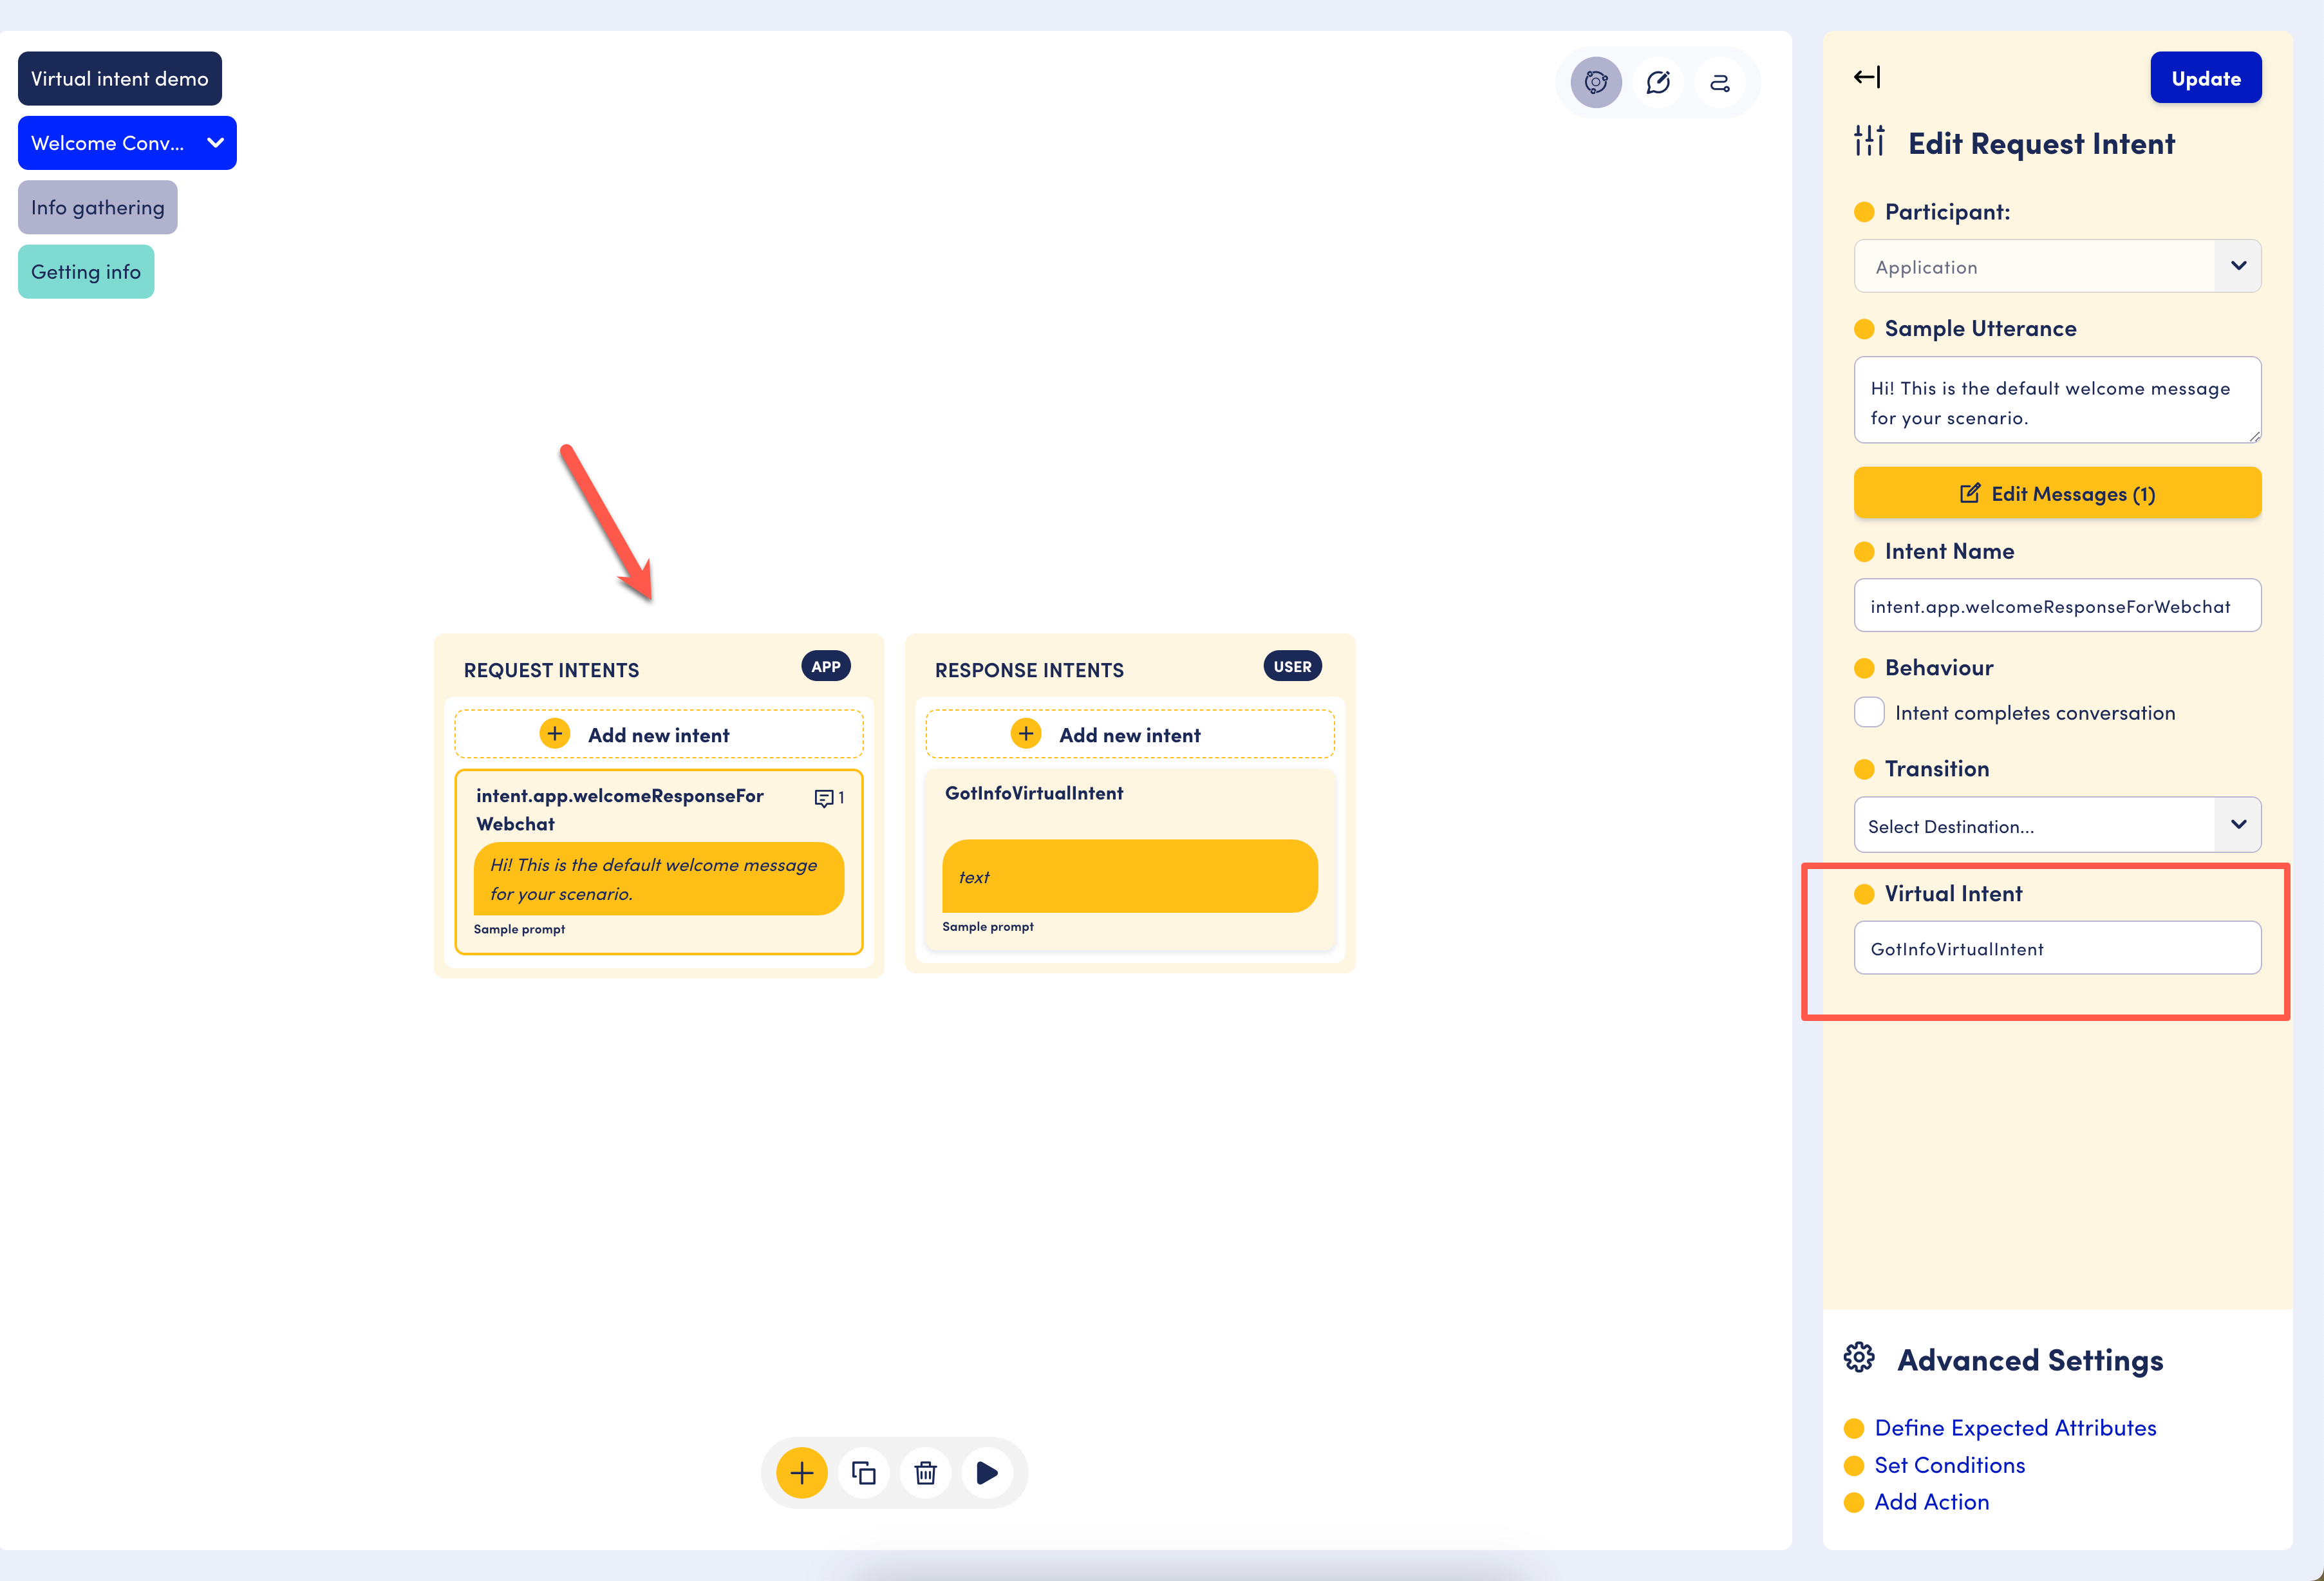Image resolution: width=2324 pixels, height=1581 pixels.
Task: Click the Virtual Intent input field
Action: [2057, 948]
